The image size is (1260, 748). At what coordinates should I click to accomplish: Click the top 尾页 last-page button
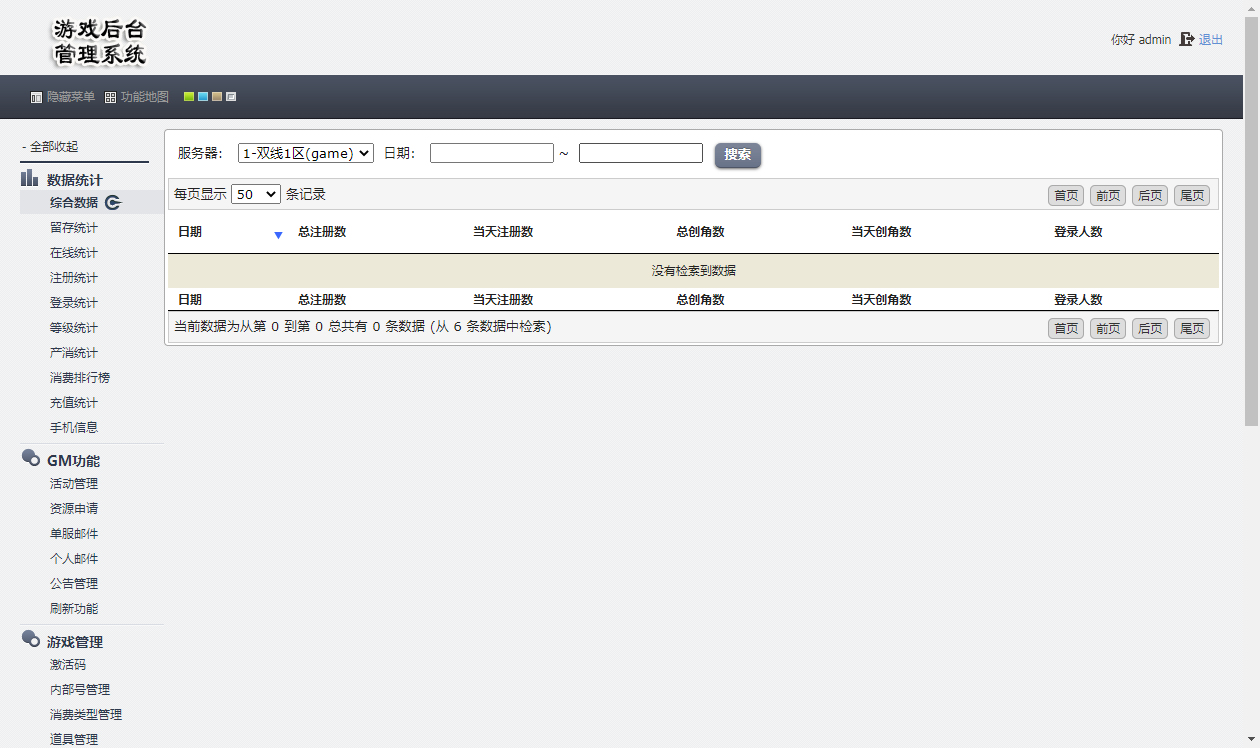click(1191, 195)
